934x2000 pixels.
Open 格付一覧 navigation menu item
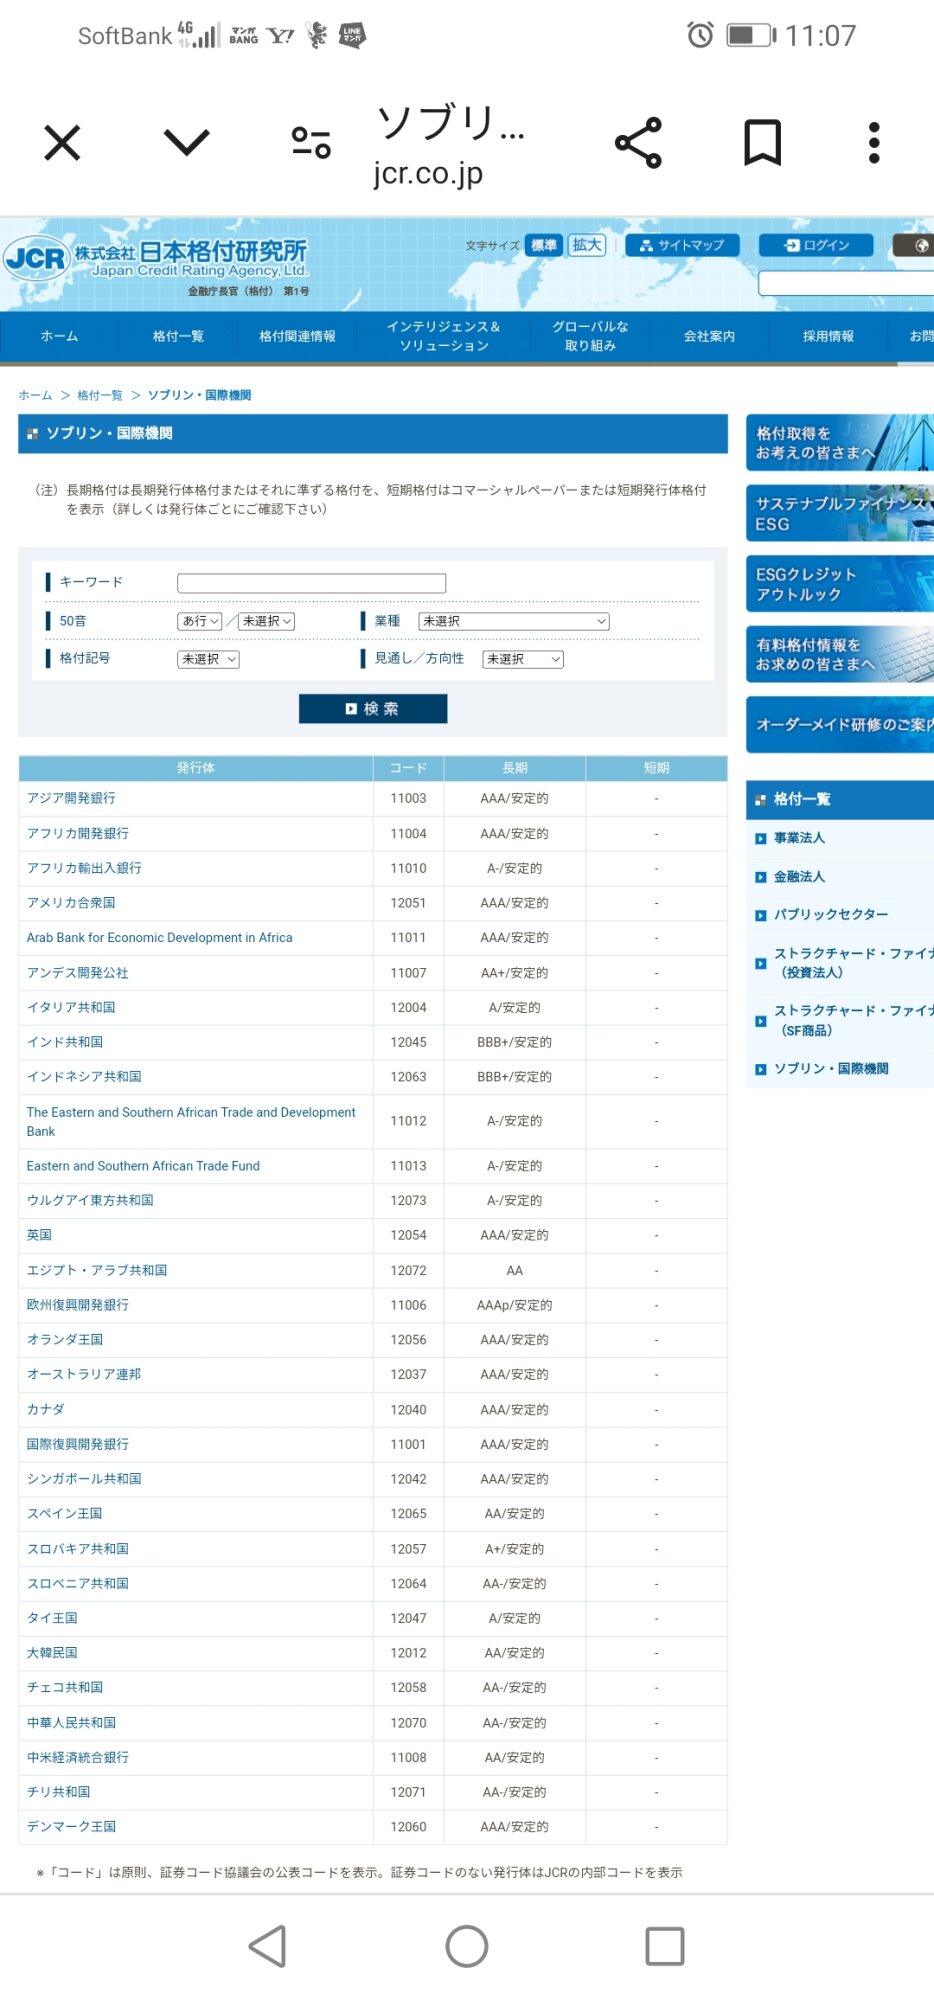coord(178,336)
